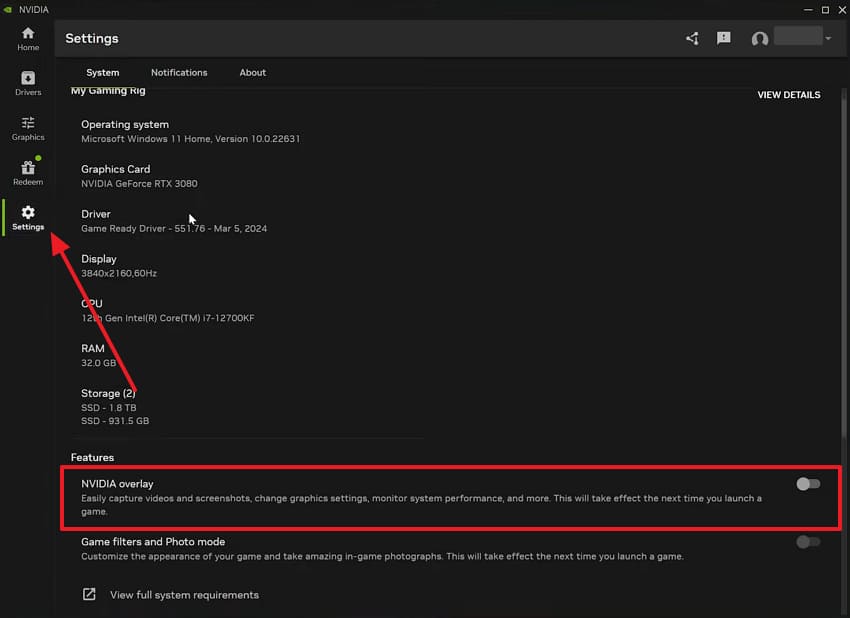Open View full system requirements link
850x618 pixels.
[184, 595]
